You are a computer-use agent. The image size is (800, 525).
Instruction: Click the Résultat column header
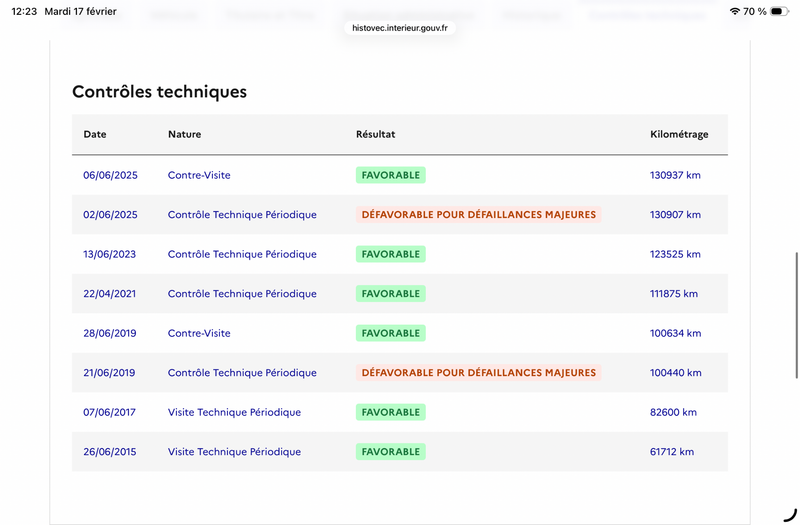pyautogui.click(x=375, y=134)
